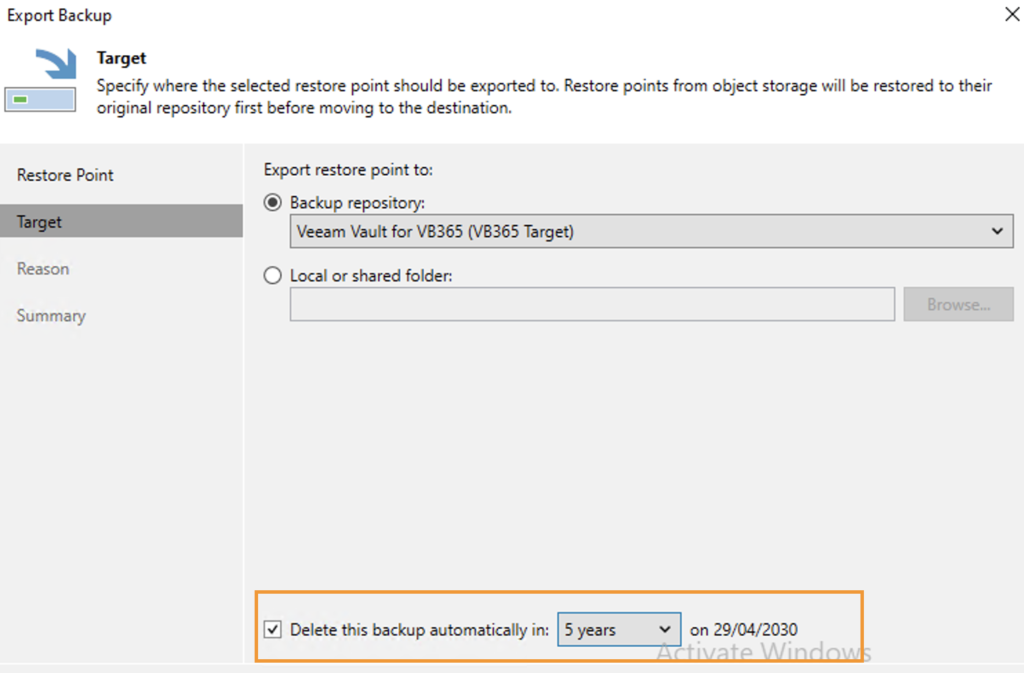Click the Export Backup title bar text

(60, 16)
